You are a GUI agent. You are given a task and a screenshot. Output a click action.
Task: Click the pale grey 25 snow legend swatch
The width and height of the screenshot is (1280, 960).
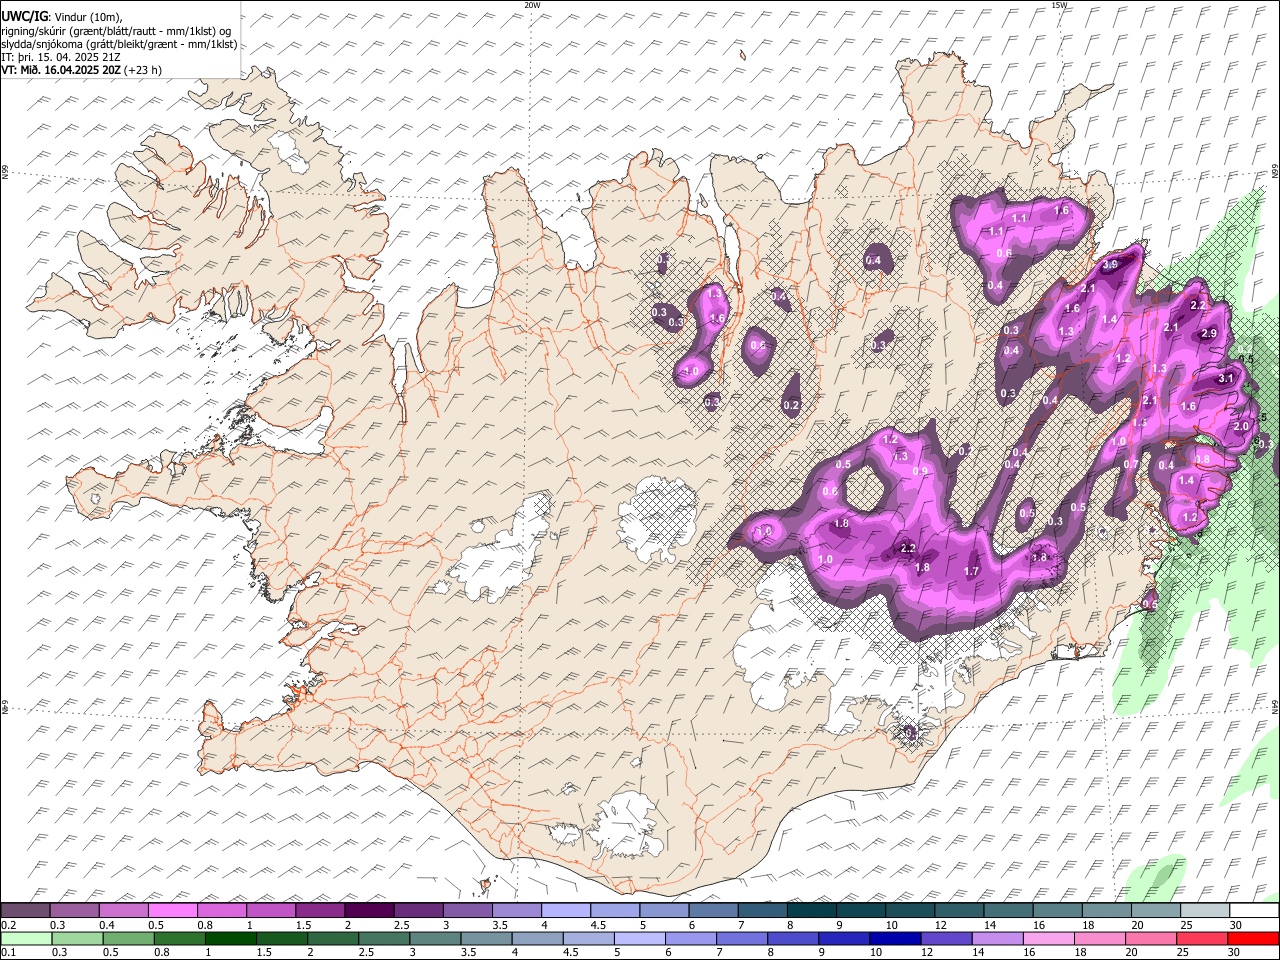(x=1205, y=910)
